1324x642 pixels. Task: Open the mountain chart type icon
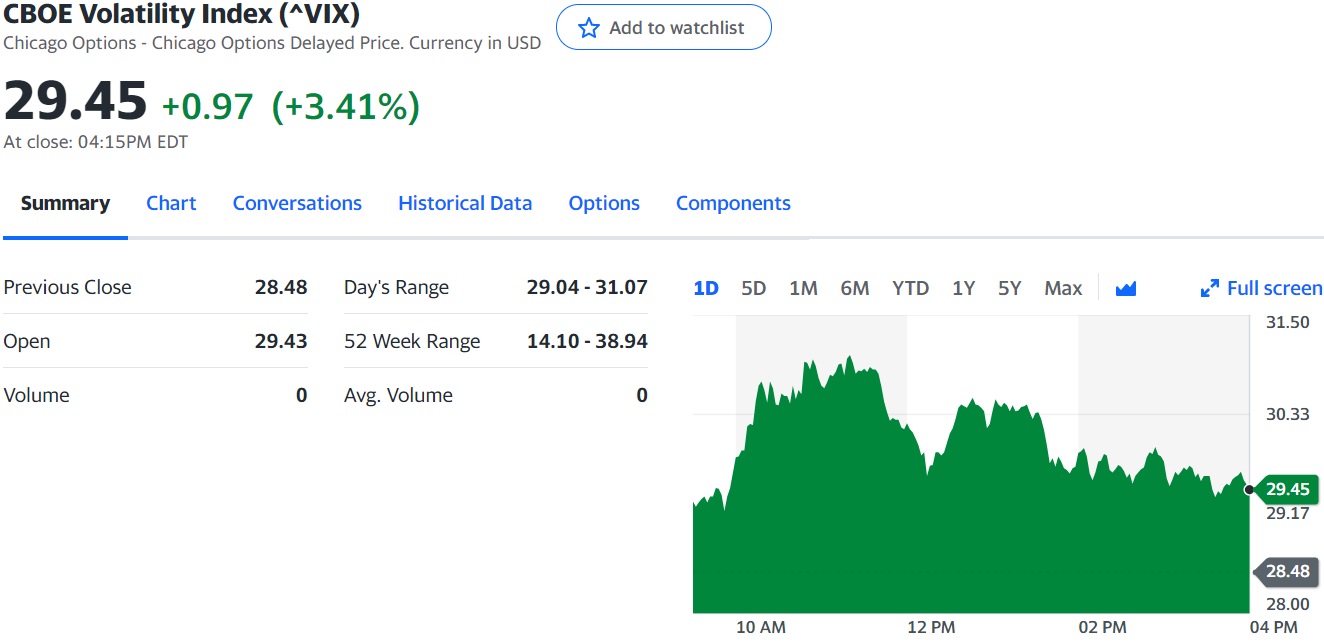click(1126, 289)
